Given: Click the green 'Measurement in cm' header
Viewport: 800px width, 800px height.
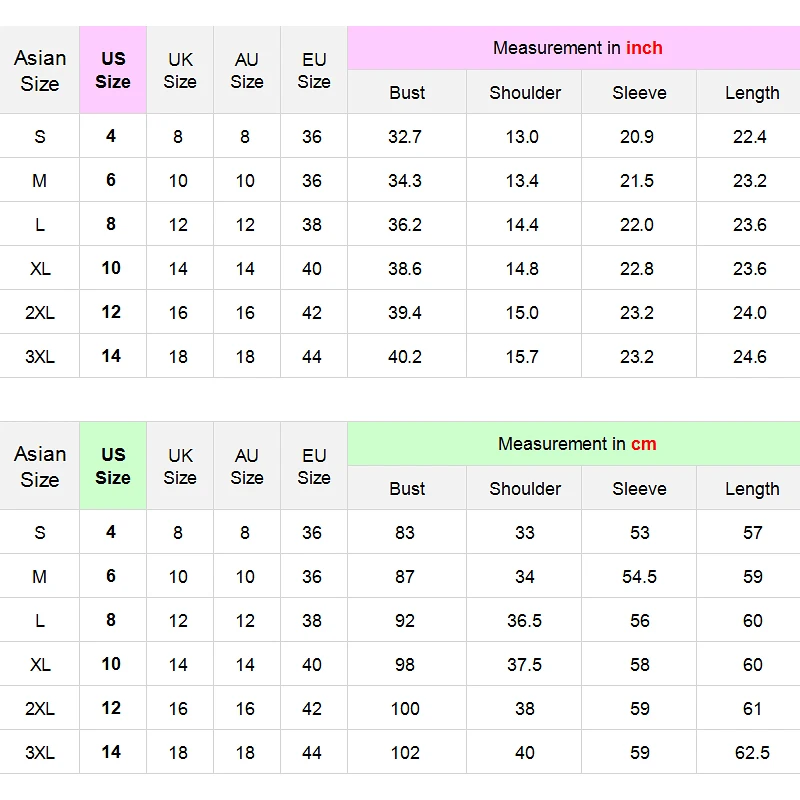Looking at the screenshot, I should (577, 444).
